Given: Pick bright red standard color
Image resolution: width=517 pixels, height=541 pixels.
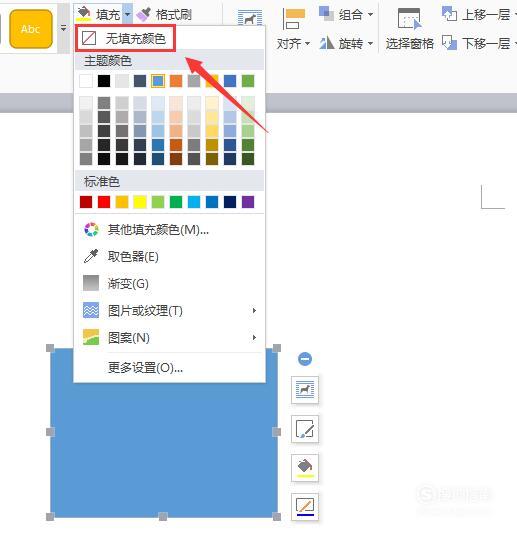Looking at the screenshot, I should coord(104,202).
